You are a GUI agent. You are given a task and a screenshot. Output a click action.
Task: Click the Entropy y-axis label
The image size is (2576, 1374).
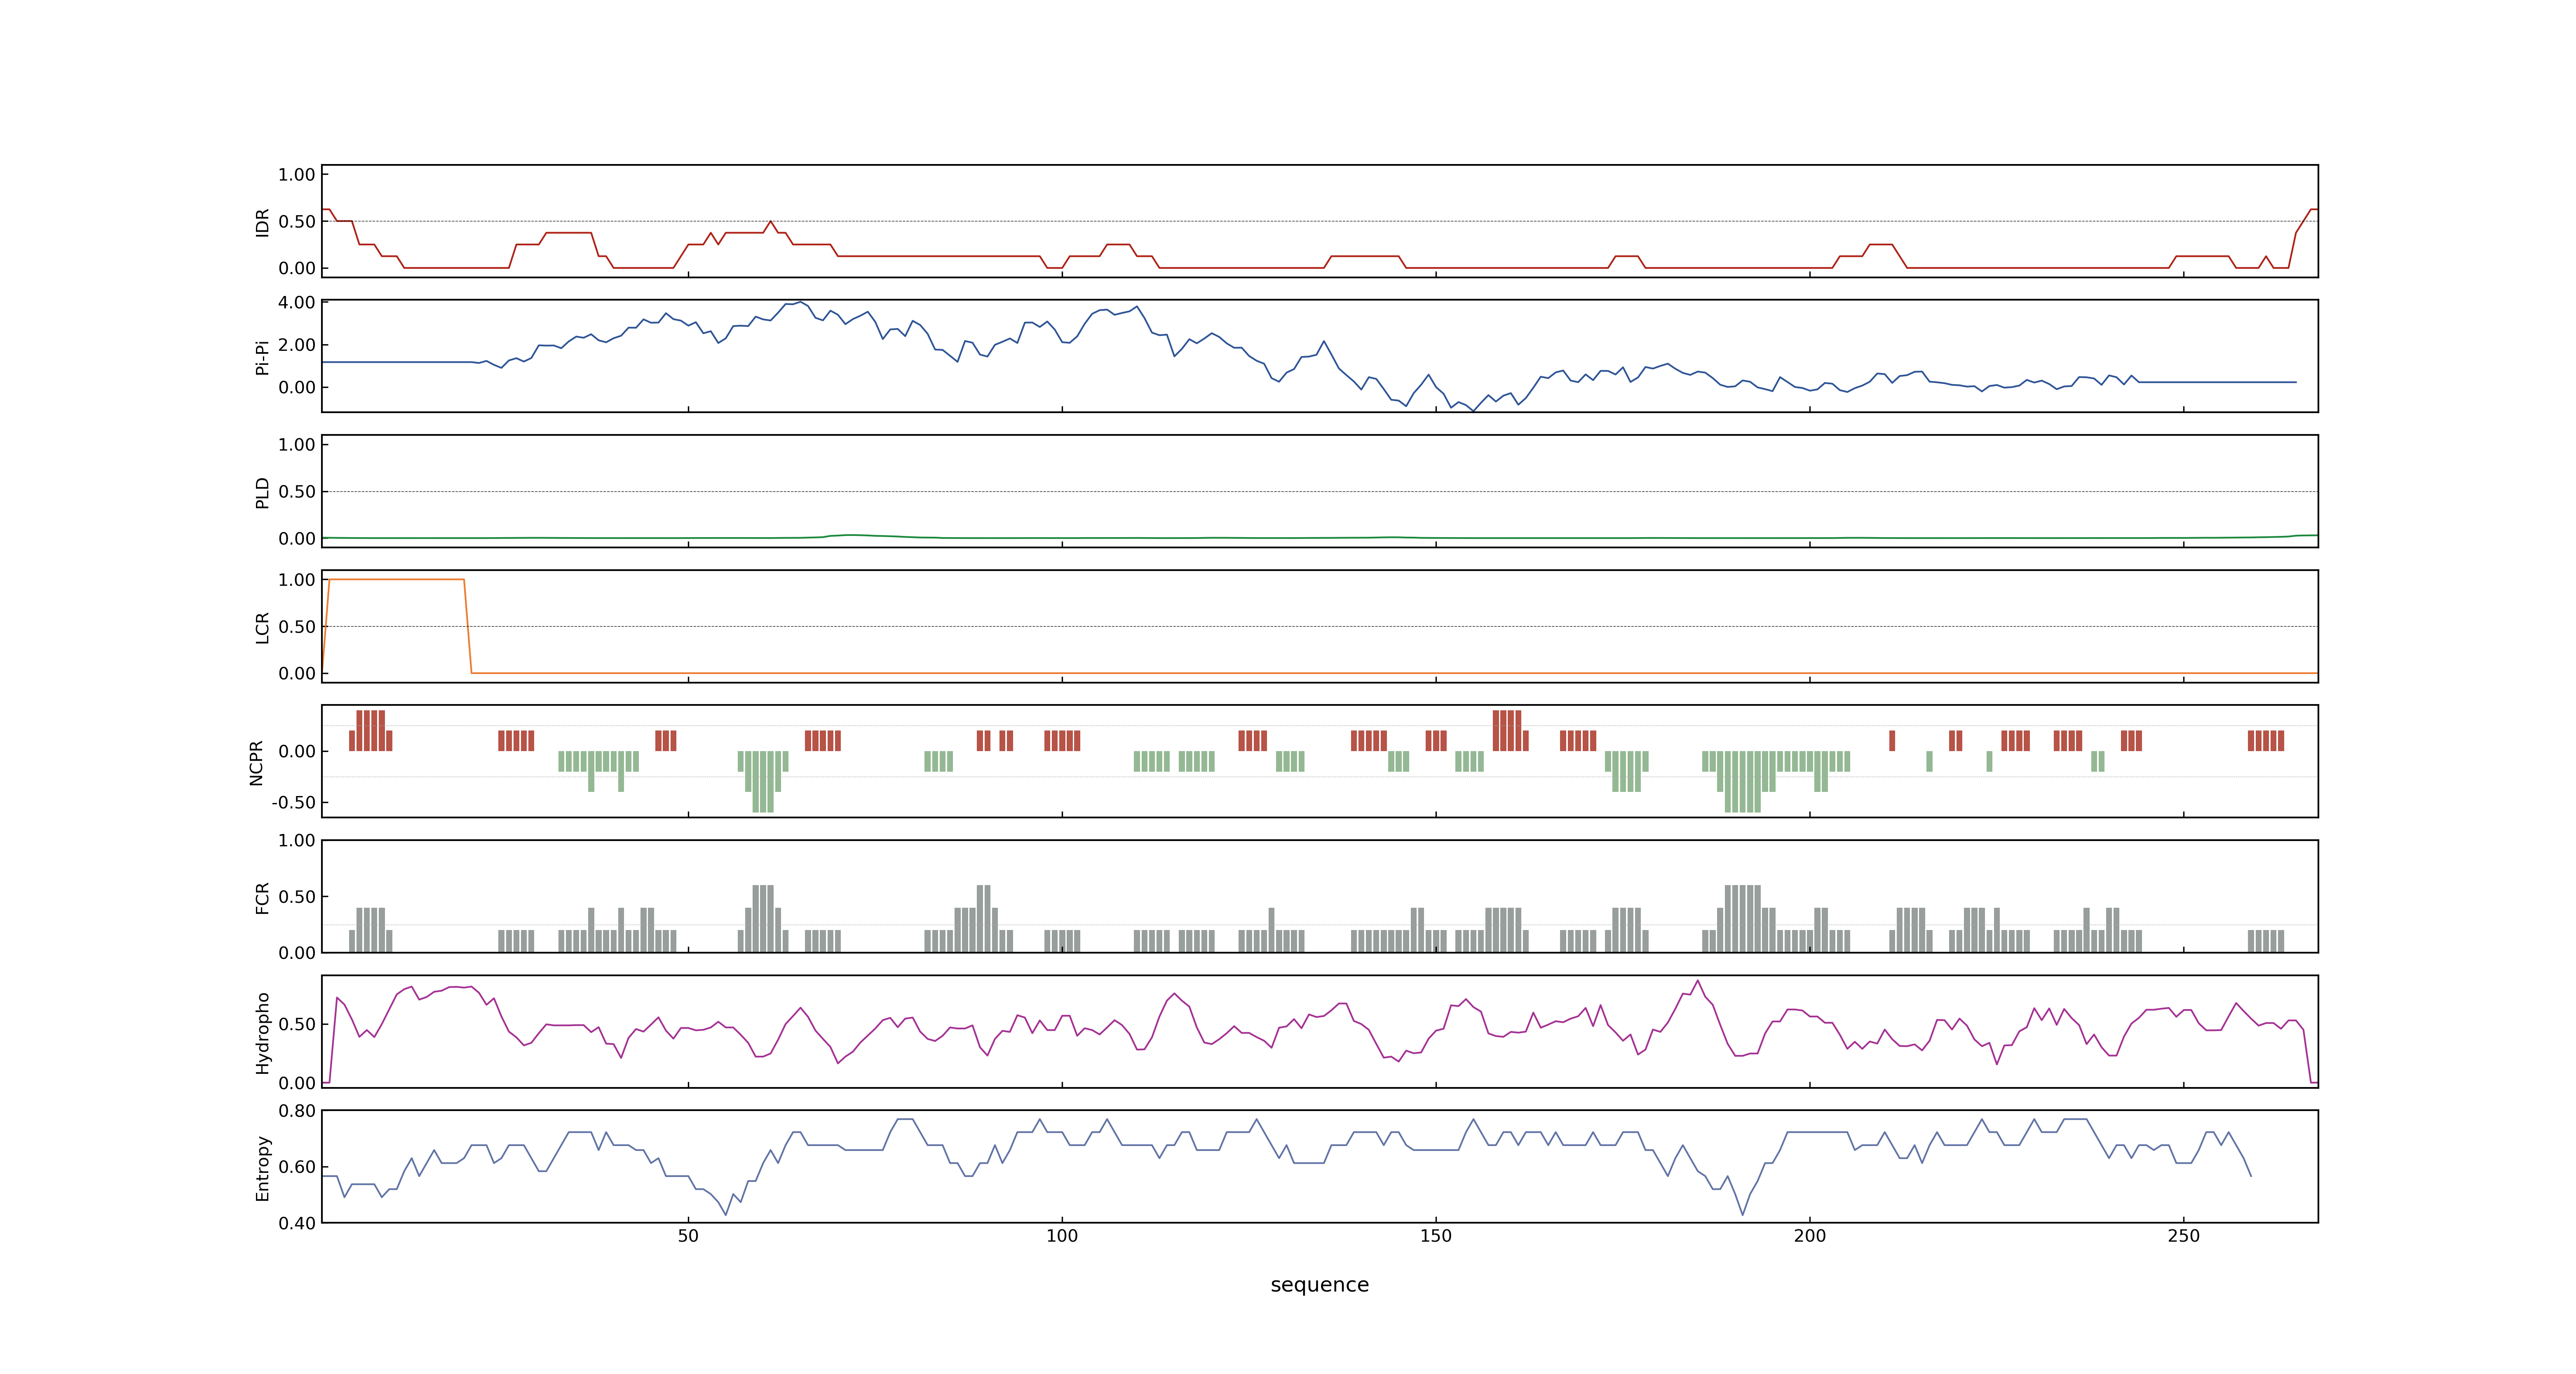click(262, 1167)
